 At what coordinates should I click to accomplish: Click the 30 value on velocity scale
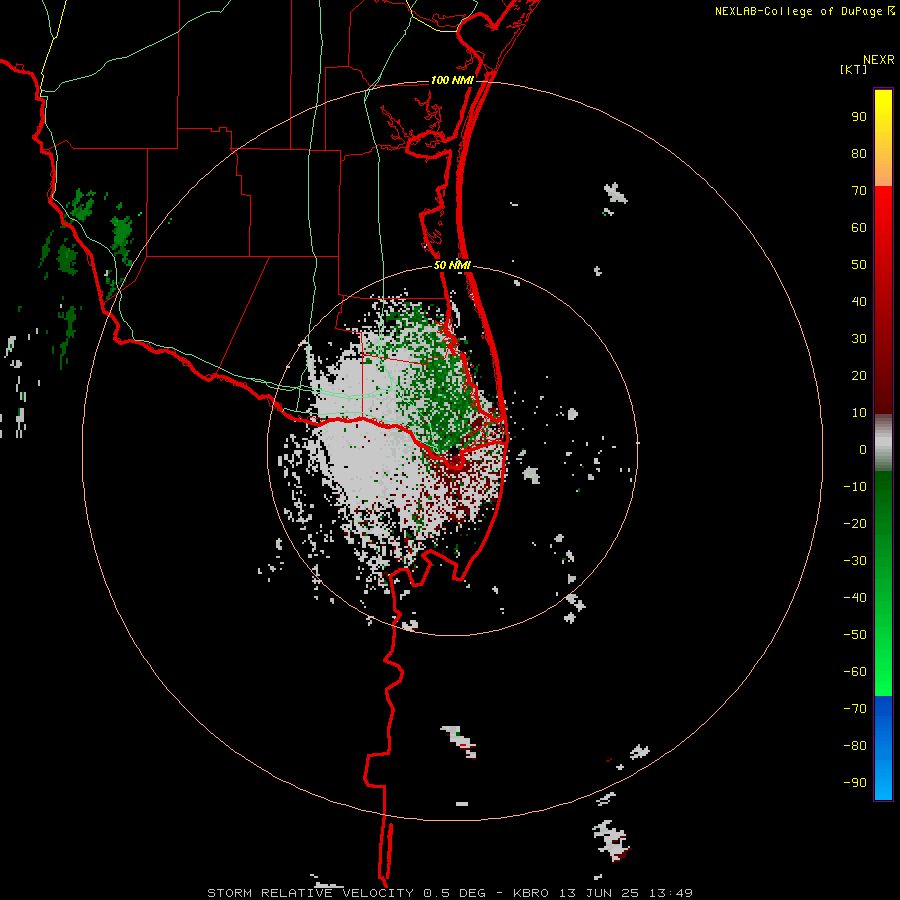click(x=859, y=339)
